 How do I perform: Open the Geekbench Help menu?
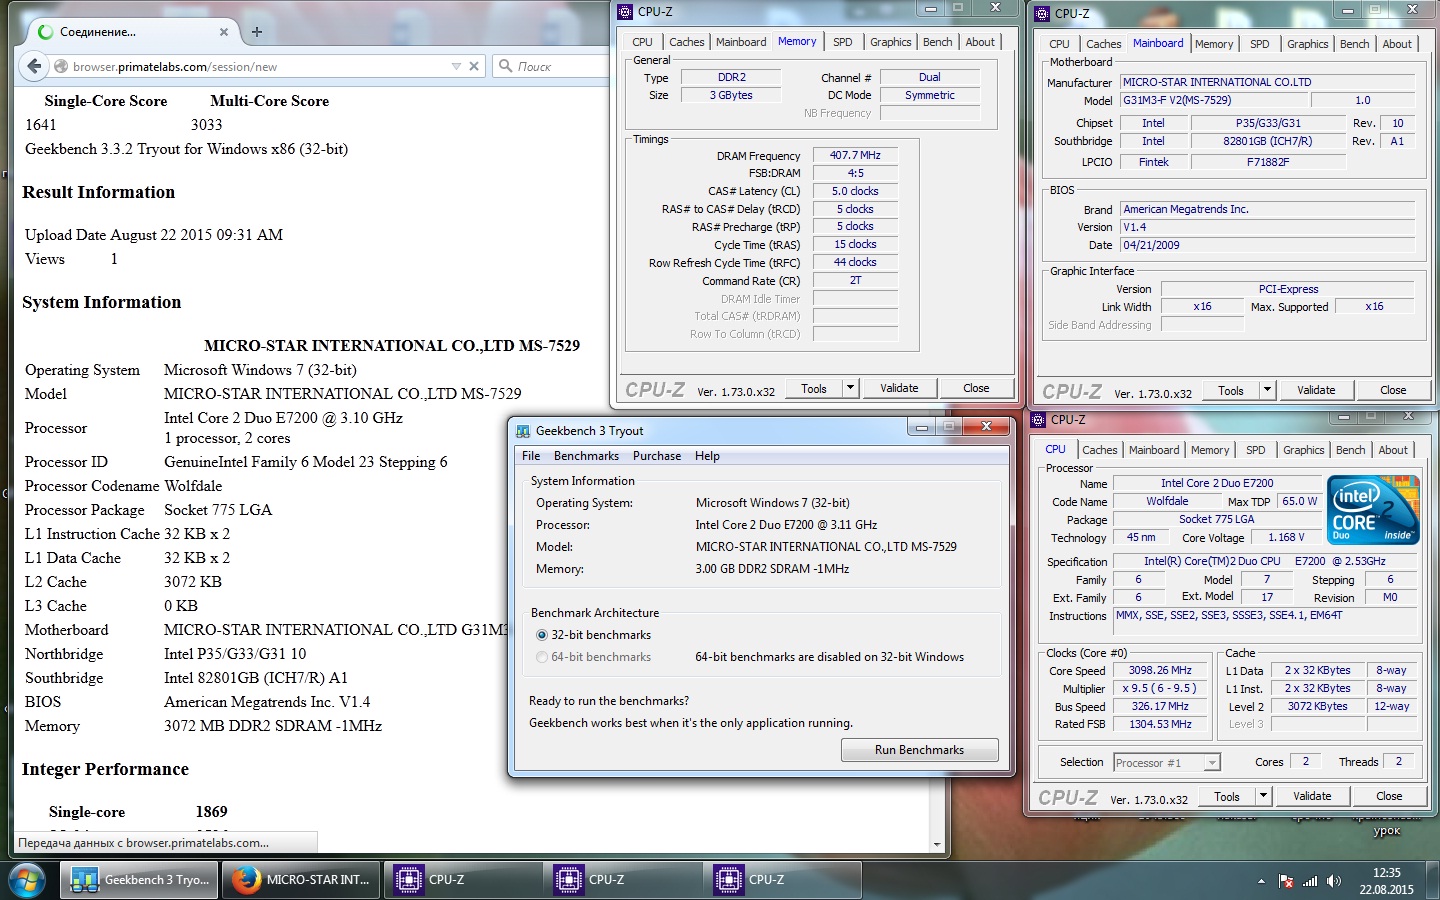point(707,456)
